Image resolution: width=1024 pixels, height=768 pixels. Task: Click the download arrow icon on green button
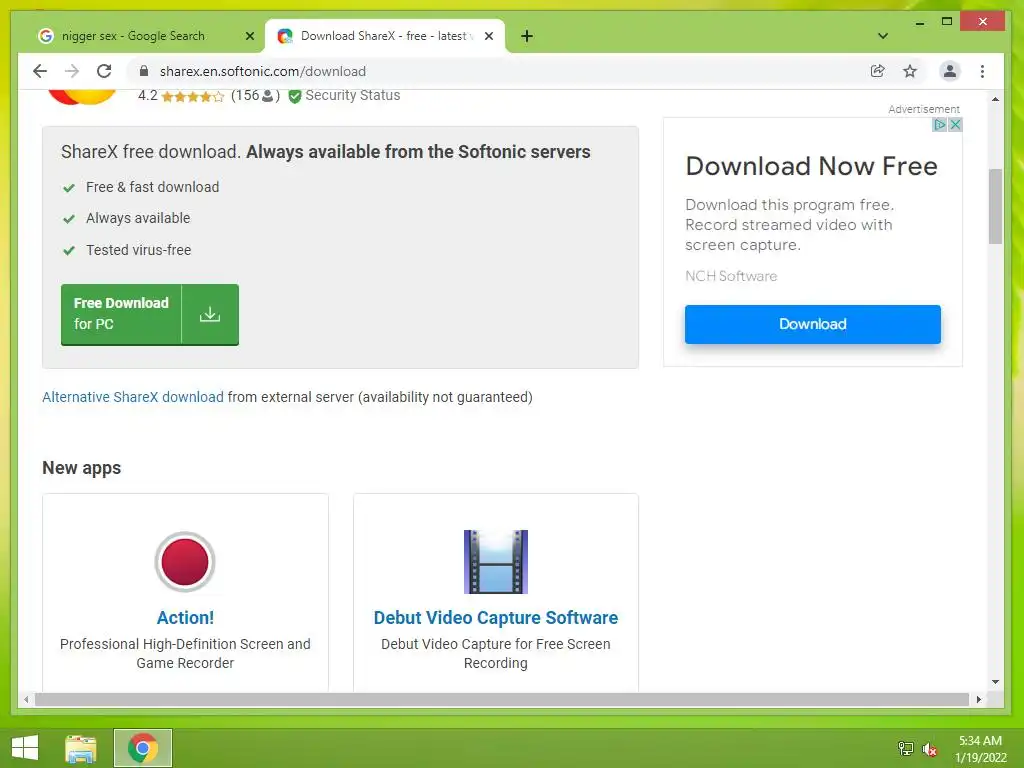(x=210, y=314)
